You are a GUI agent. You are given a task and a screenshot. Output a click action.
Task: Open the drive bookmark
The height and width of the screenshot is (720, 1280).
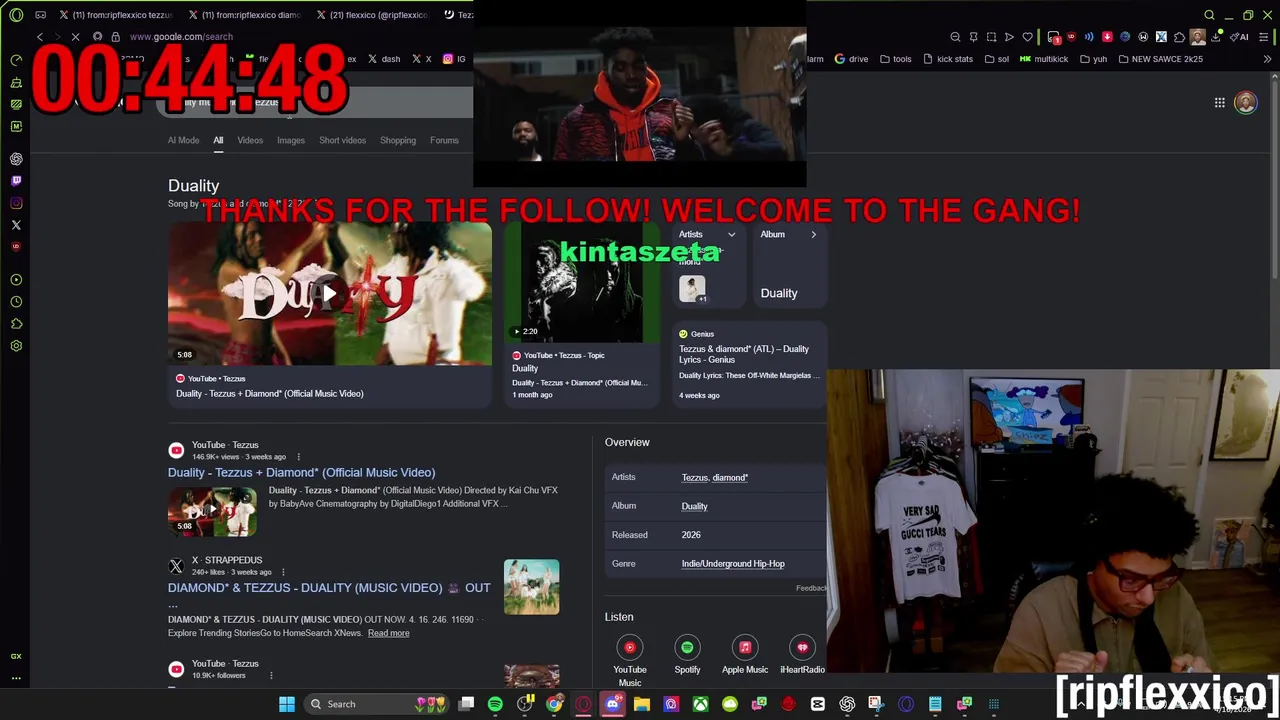click(851, 59)
